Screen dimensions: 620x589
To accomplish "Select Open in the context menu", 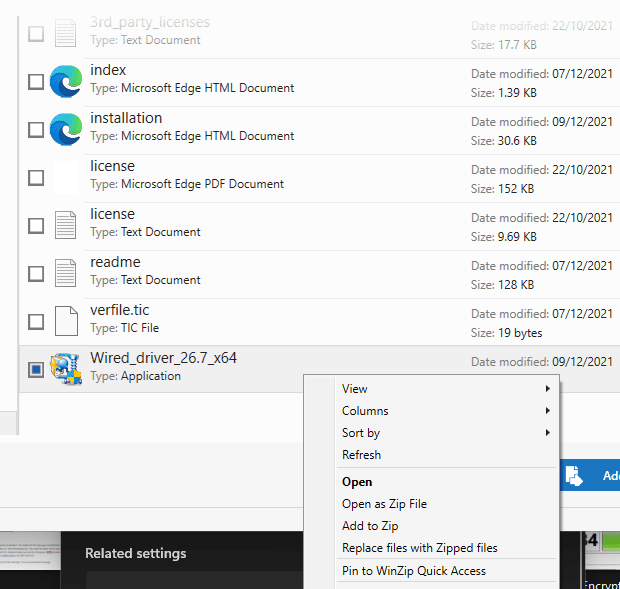I will [x=357, y=482].
